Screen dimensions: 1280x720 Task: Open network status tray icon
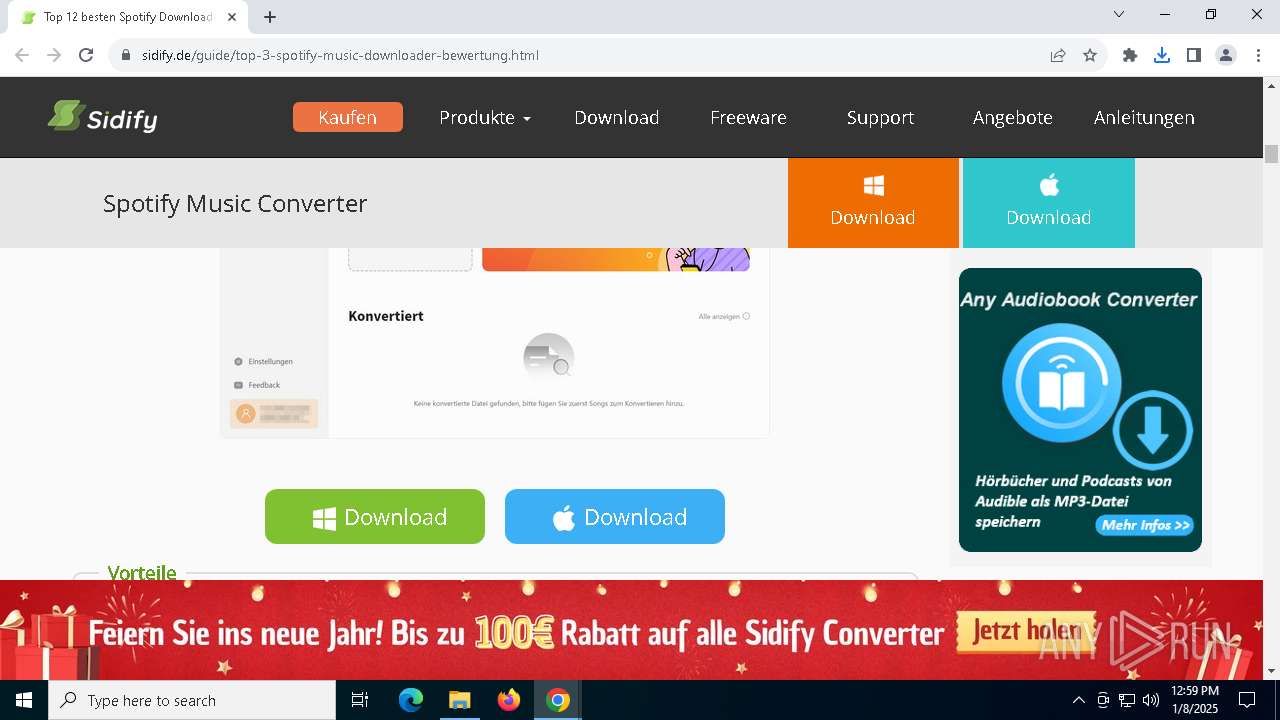pyautogui.click(x=1127, y=700)
